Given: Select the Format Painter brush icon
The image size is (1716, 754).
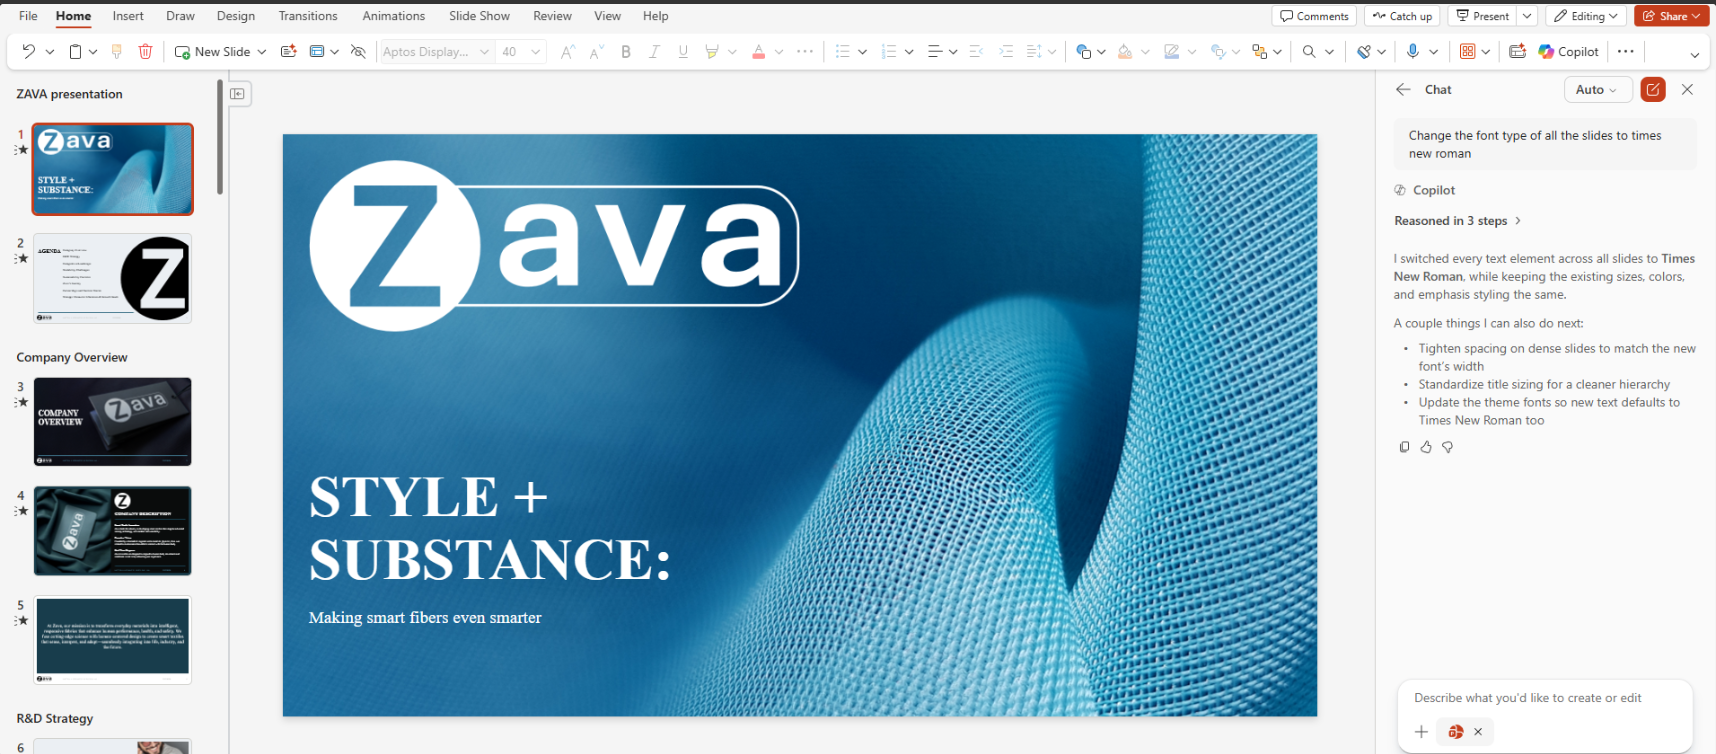Looking at the screenshot, I should [x=117, y=52].
